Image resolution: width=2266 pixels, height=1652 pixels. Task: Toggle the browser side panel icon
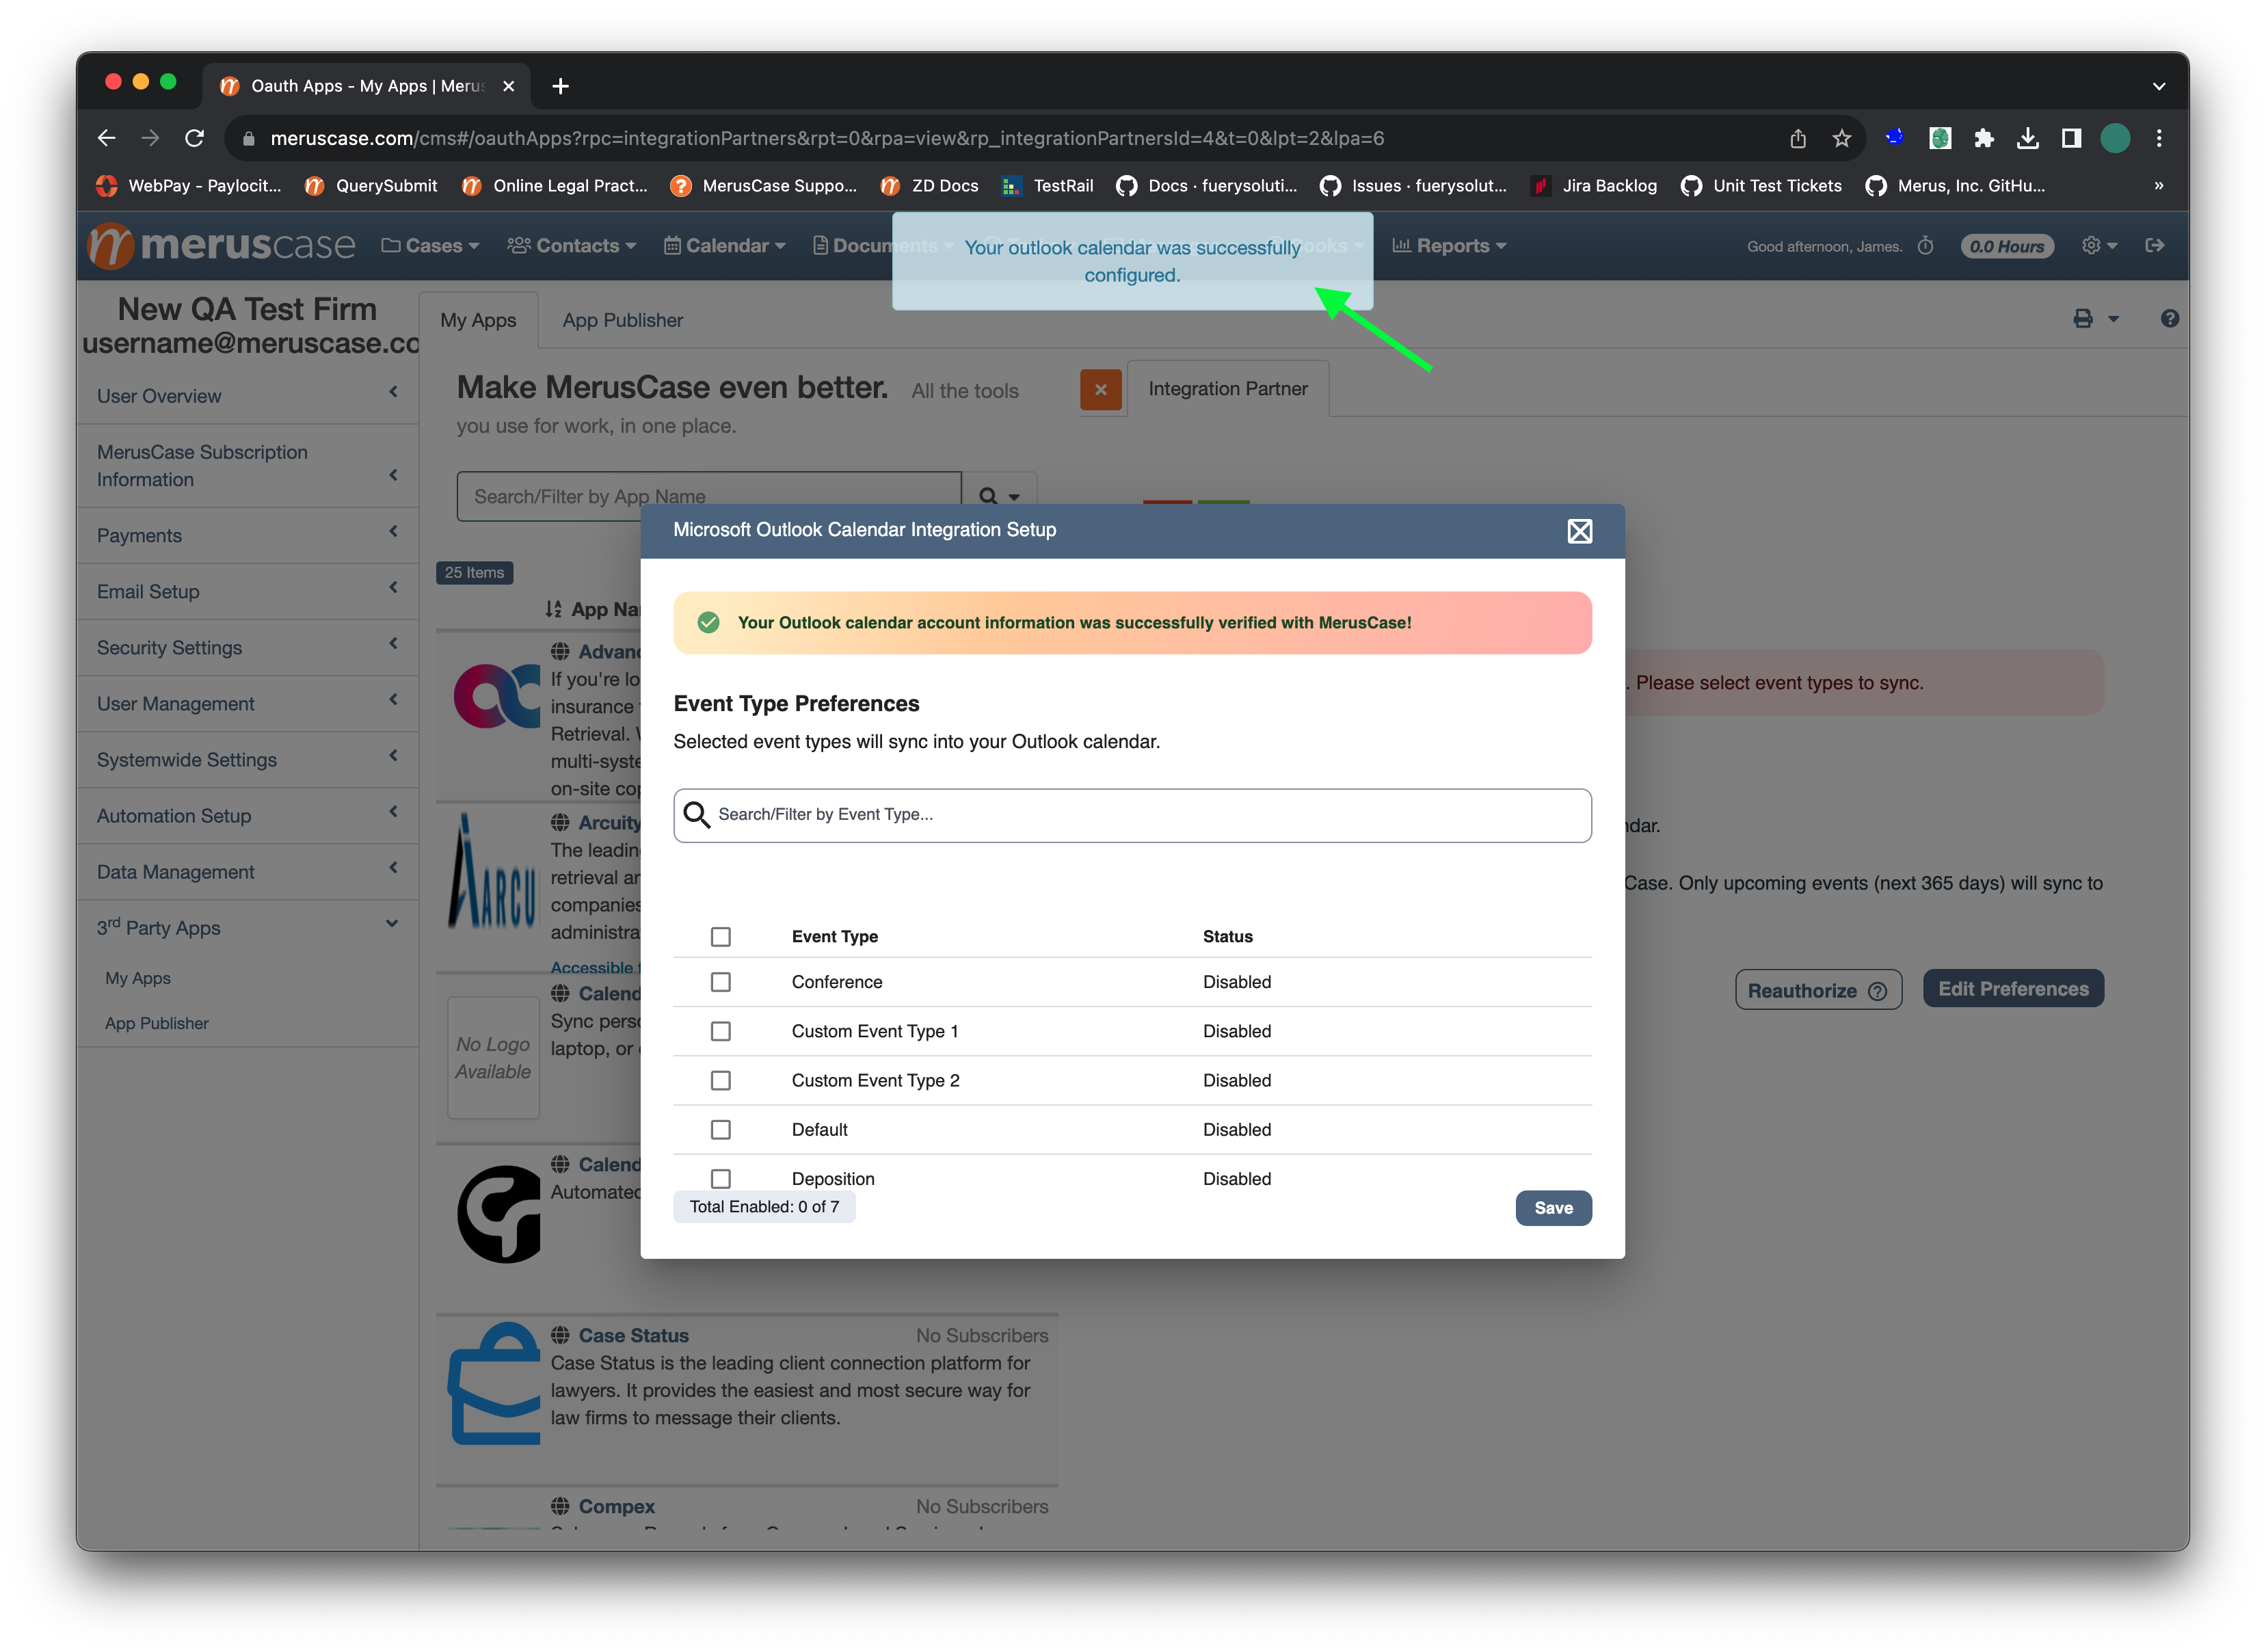[x=2070, y=138]
